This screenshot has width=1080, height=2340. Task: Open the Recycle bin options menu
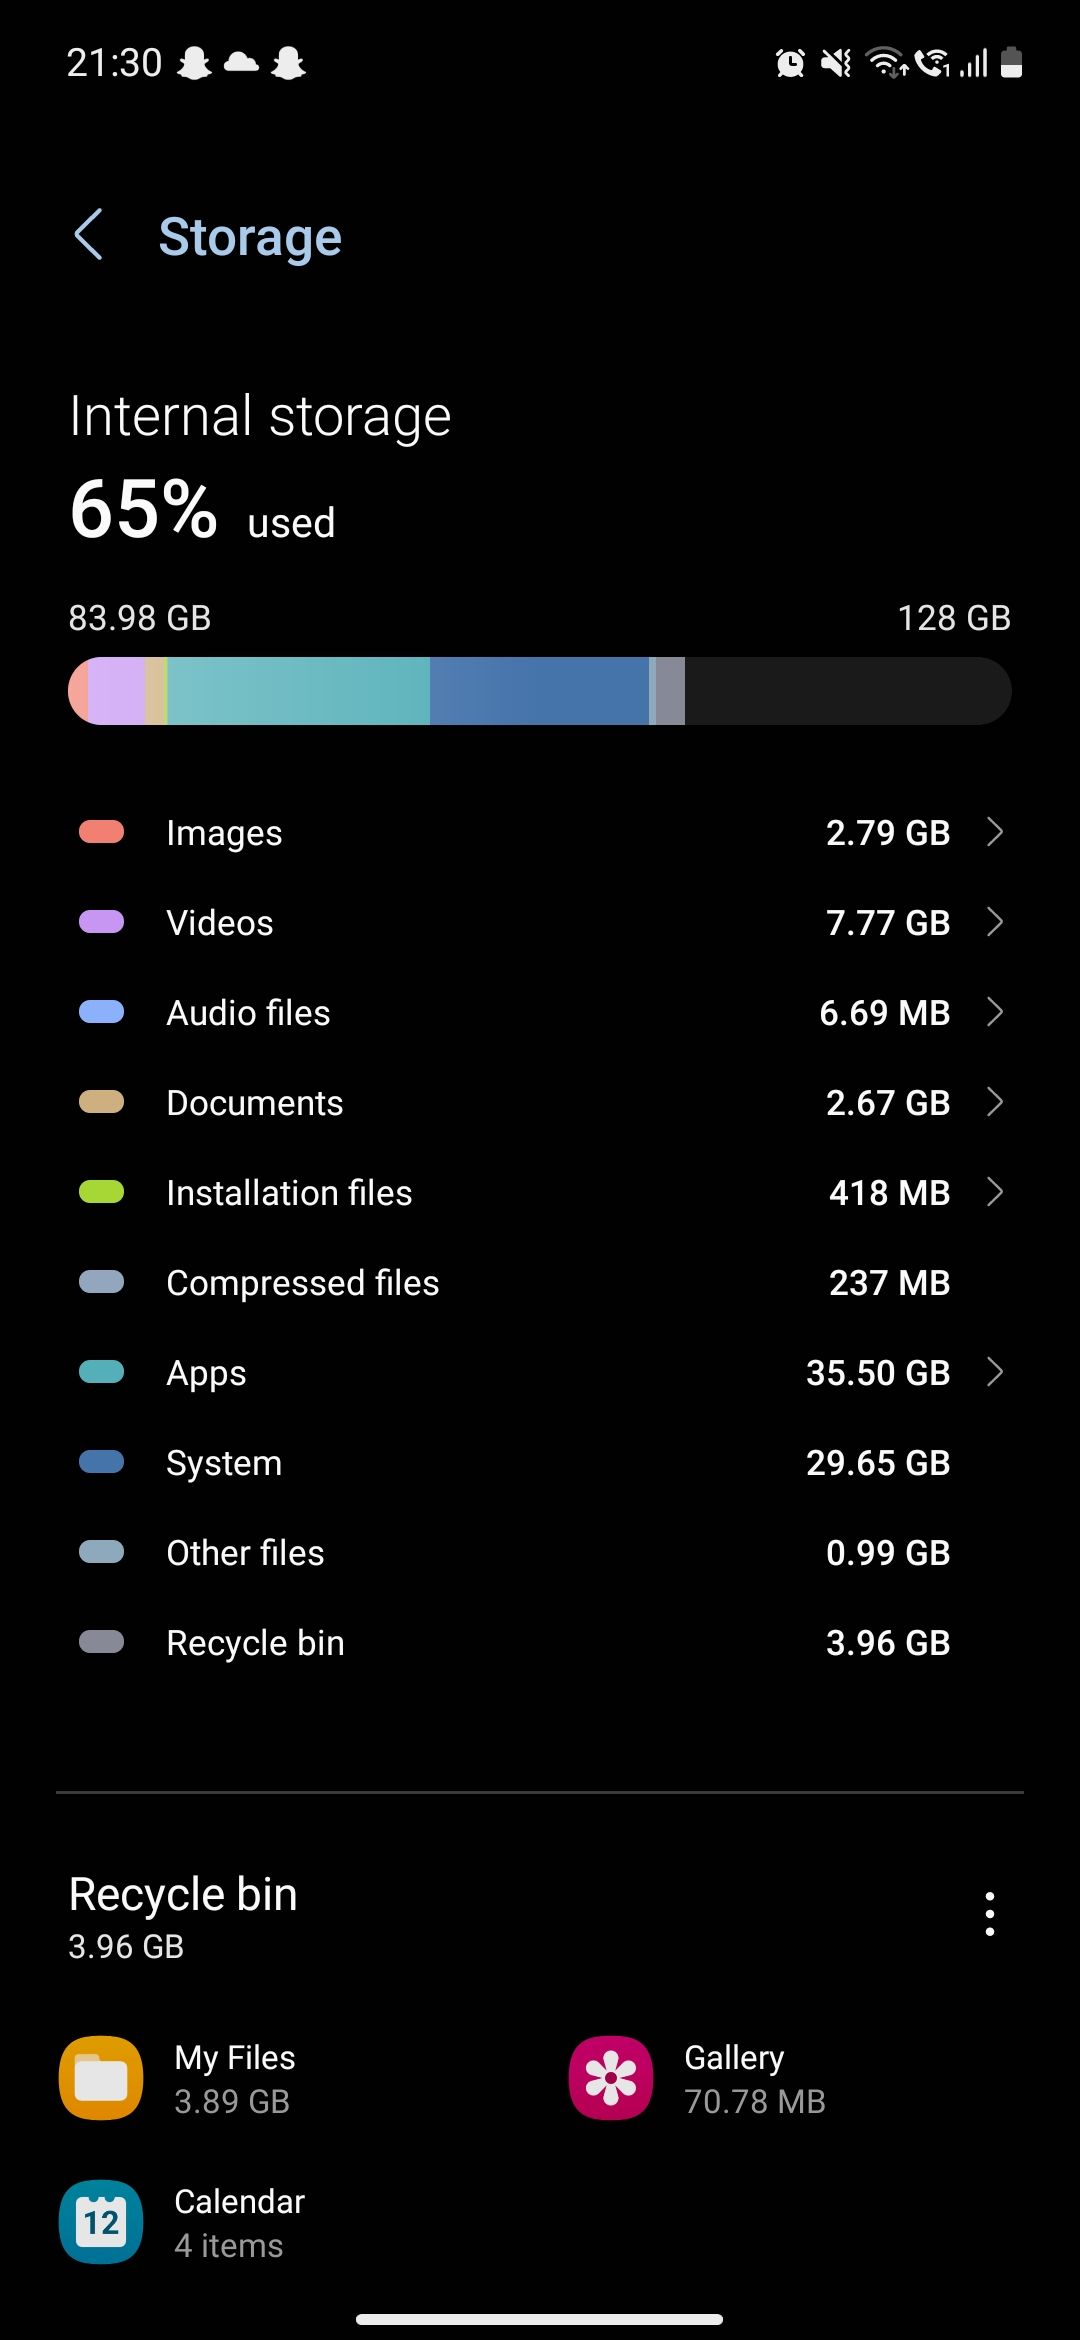click(989, 1913)
